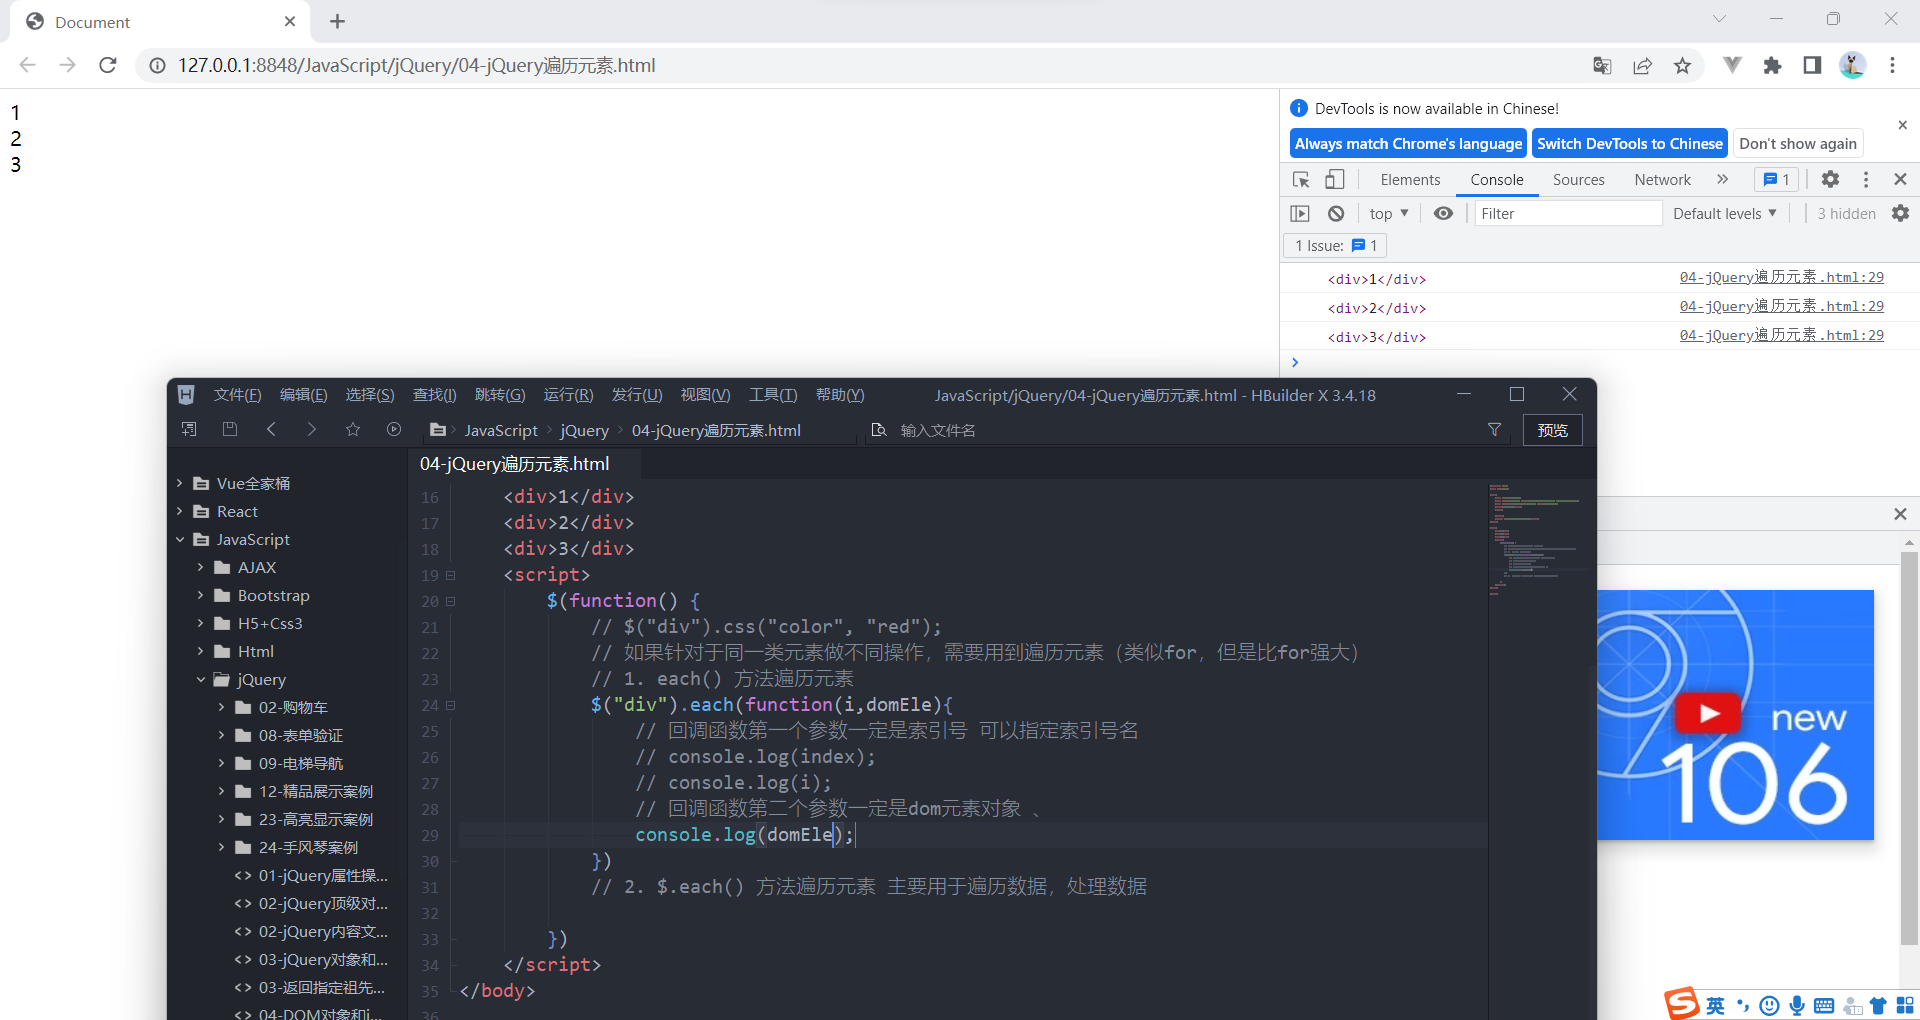Click the run play icon in HBuilder toolbar
Viewport: 1920px width, 1020px height.
[393, 429]
